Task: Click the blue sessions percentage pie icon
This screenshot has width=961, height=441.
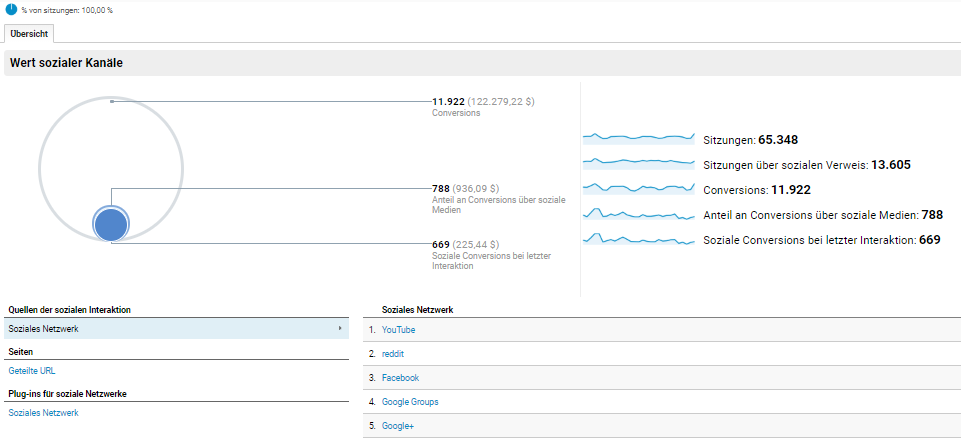Action: [11, 10]
